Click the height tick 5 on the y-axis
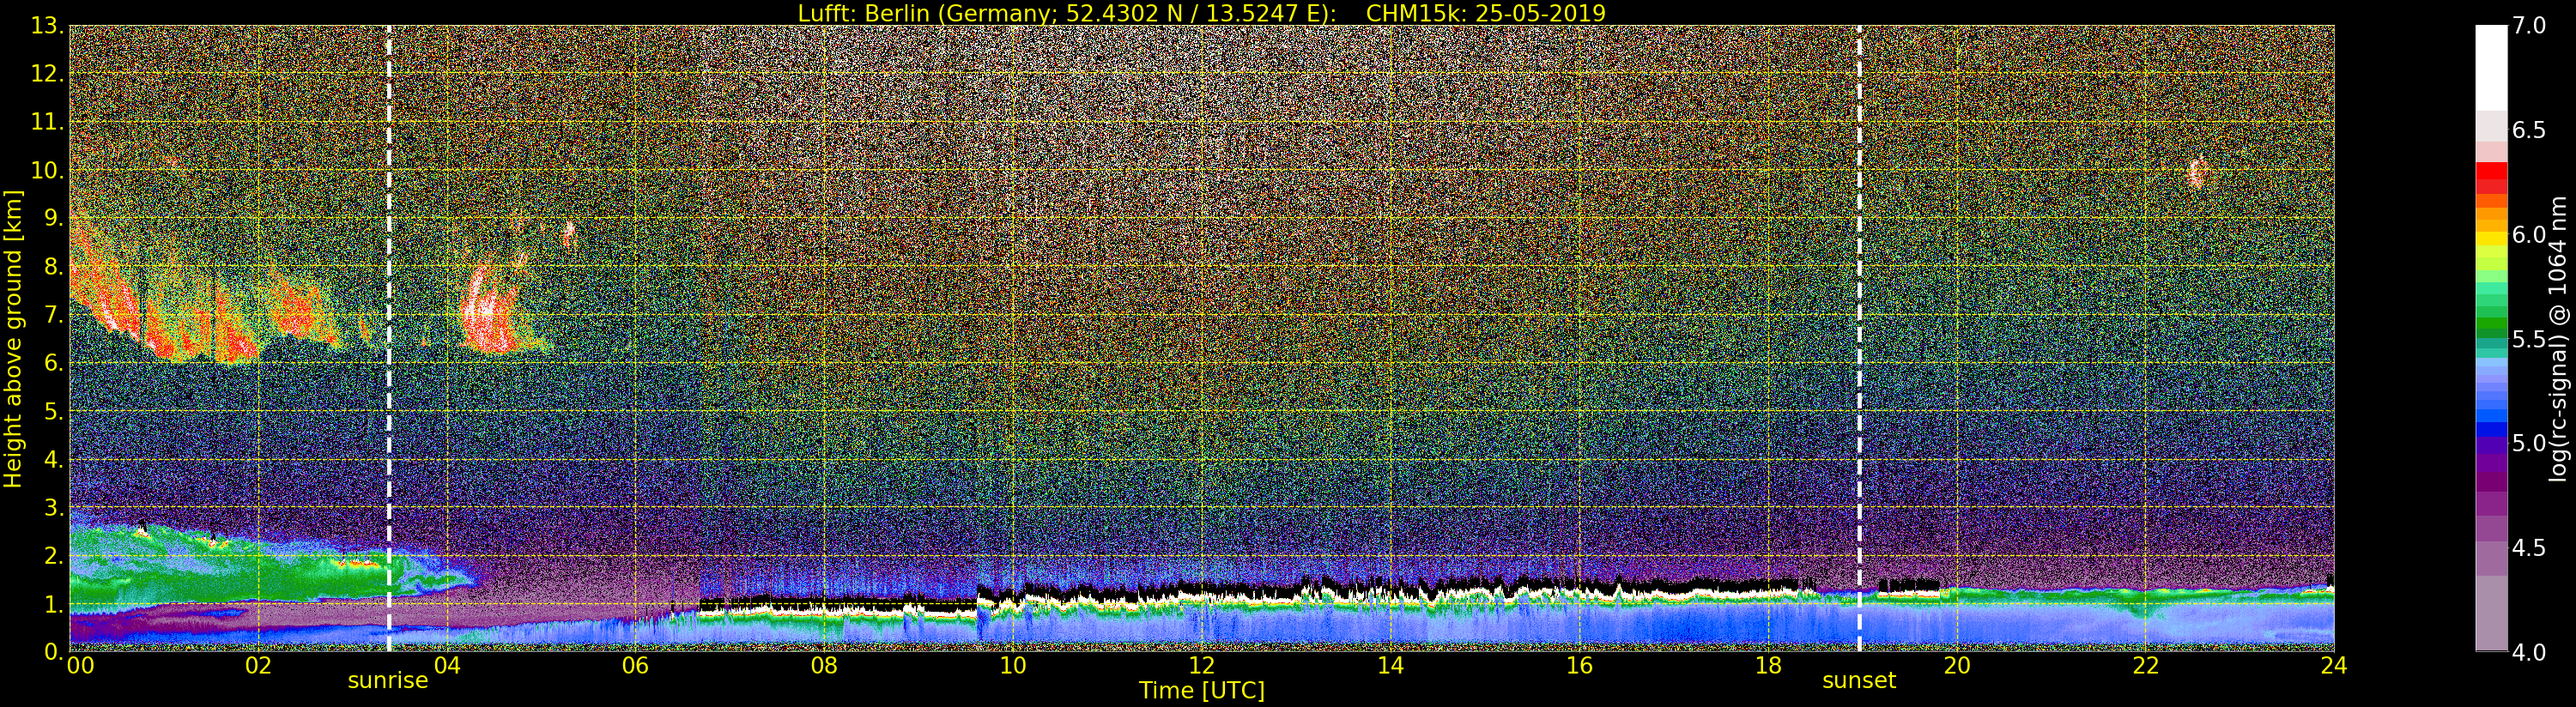The height and width of the screenshot is (707, 2576). (53, 411)
